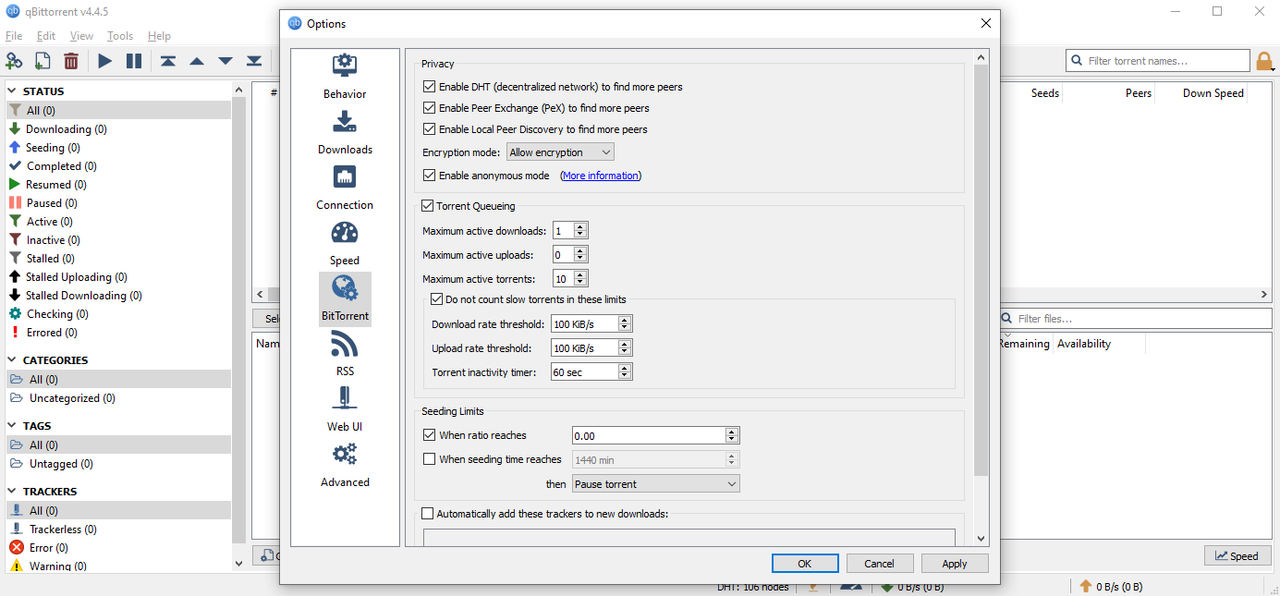Click the Maximum active torrents spinner

[570, 278]
